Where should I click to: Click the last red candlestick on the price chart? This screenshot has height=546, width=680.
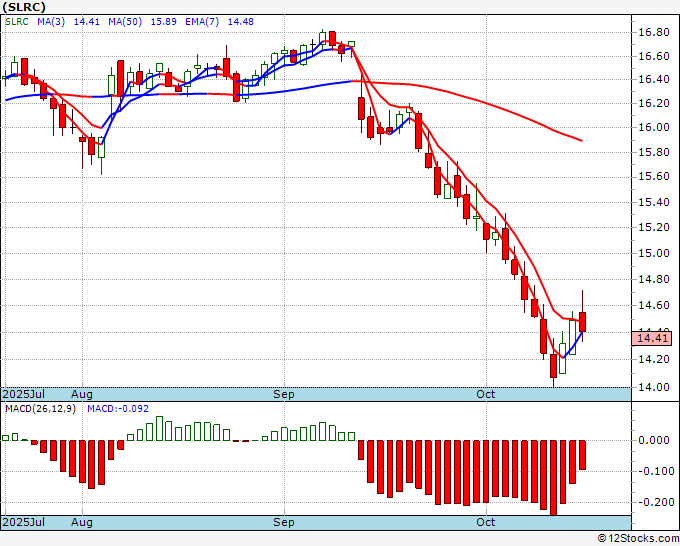coord(582,322)
